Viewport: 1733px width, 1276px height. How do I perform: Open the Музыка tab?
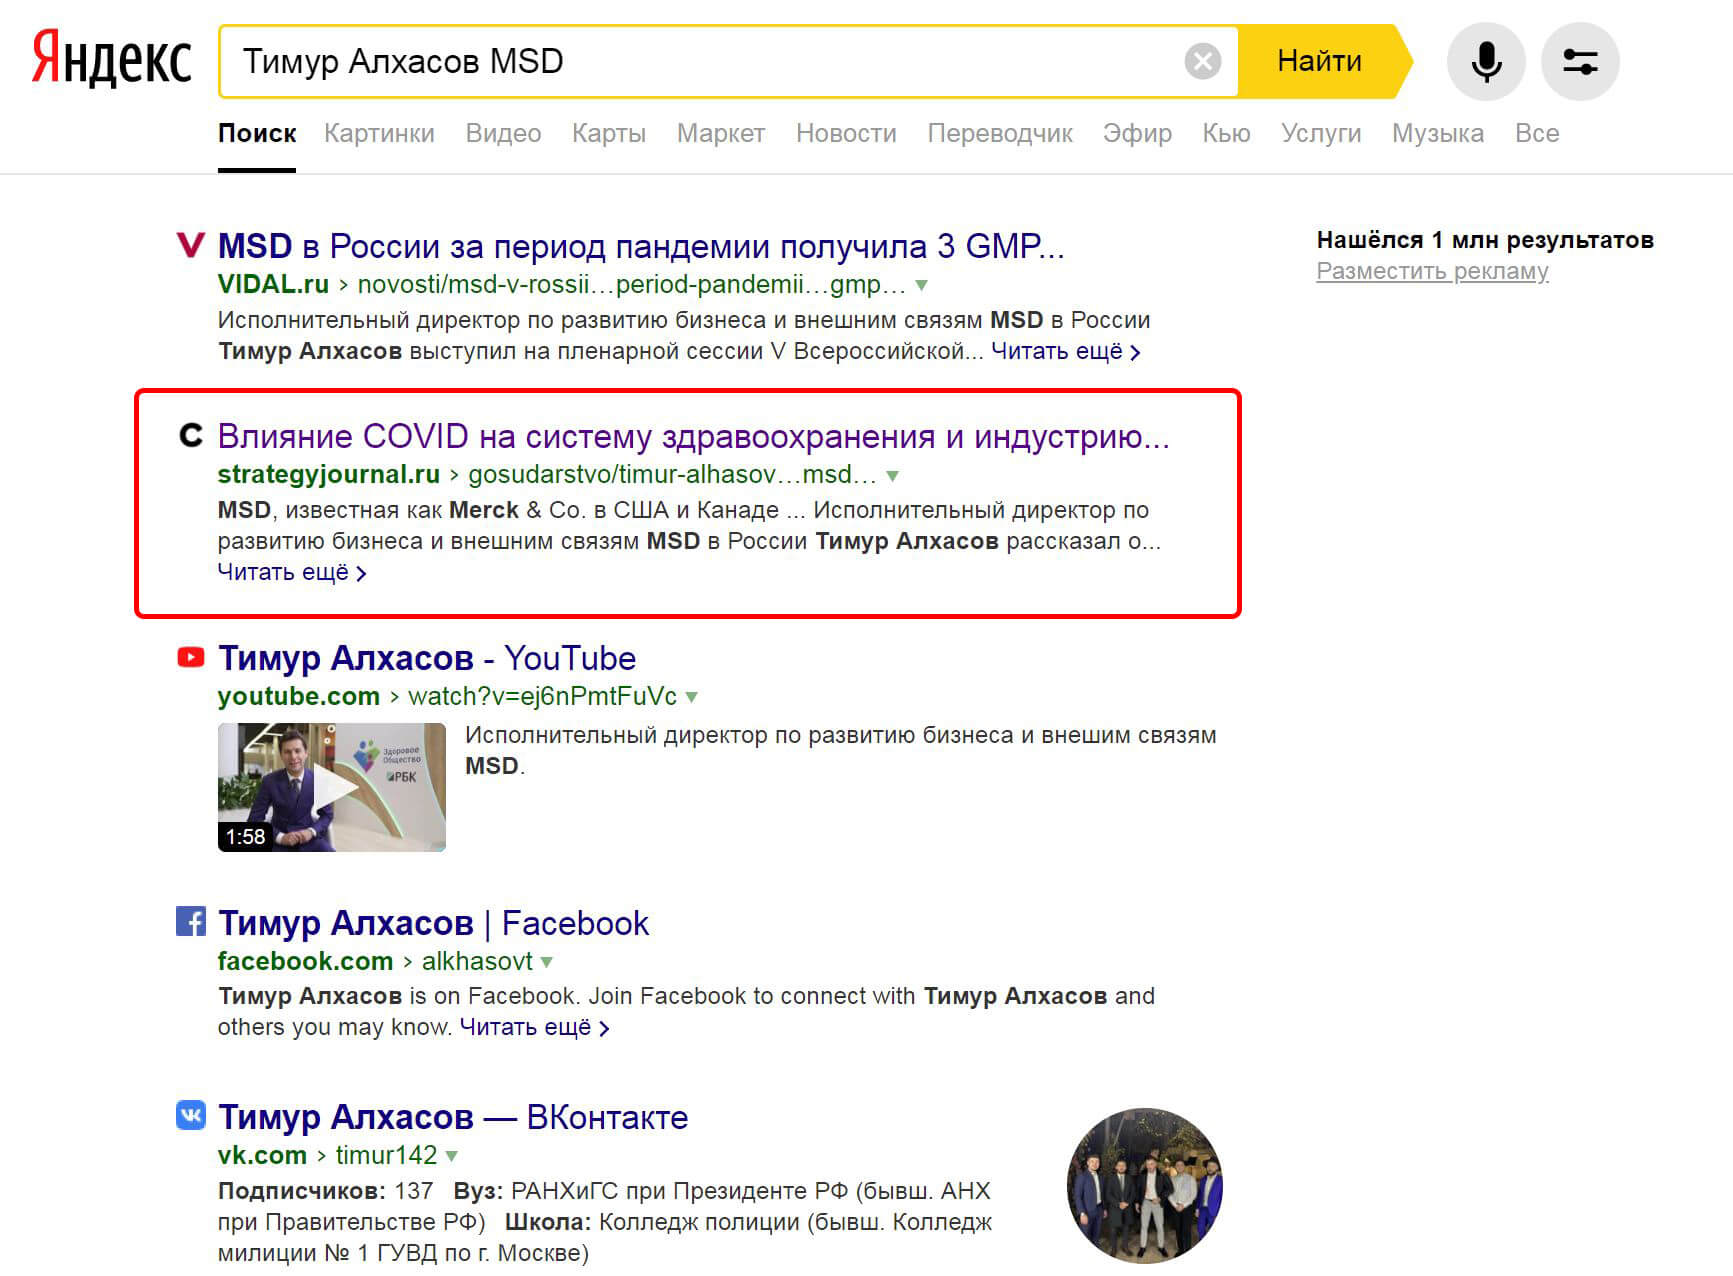(1438, 134)
